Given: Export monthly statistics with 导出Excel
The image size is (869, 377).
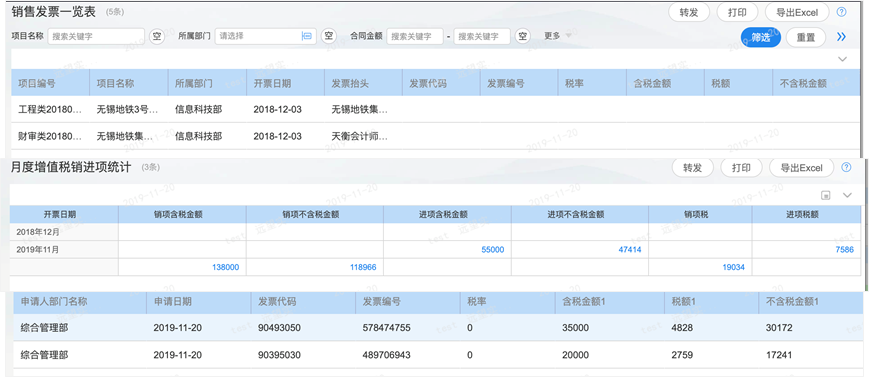Looking at the screenshot, I should click(801, 167).
